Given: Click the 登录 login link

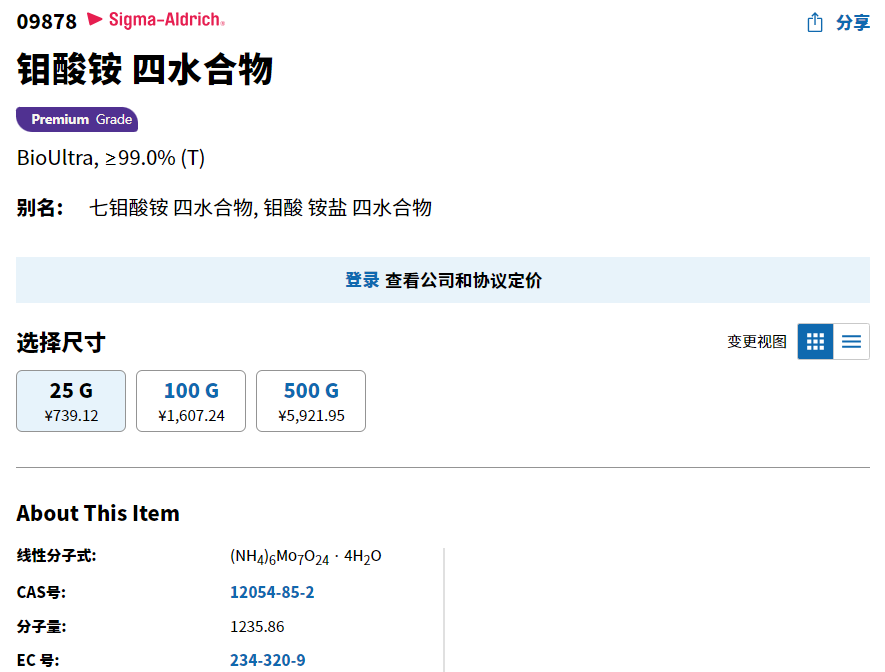Looking at the screenshot, I should point(362,281).
